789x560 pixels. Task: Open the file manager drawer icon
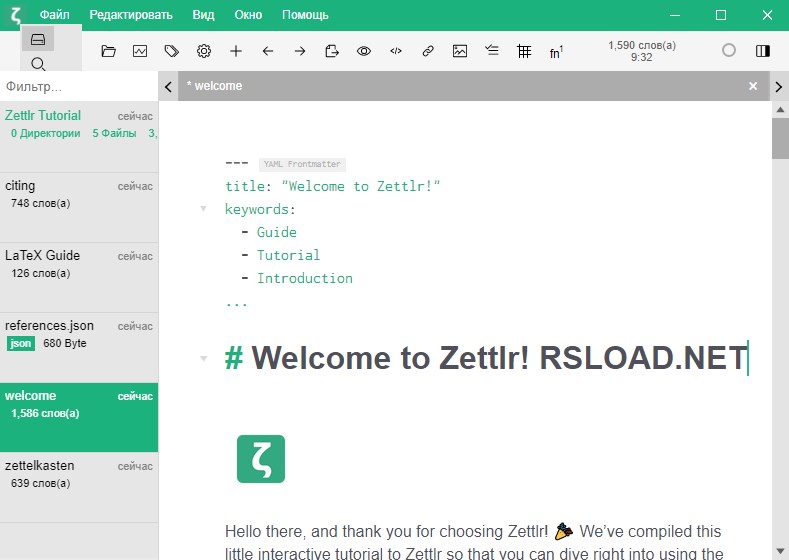[x=38, y=39]
